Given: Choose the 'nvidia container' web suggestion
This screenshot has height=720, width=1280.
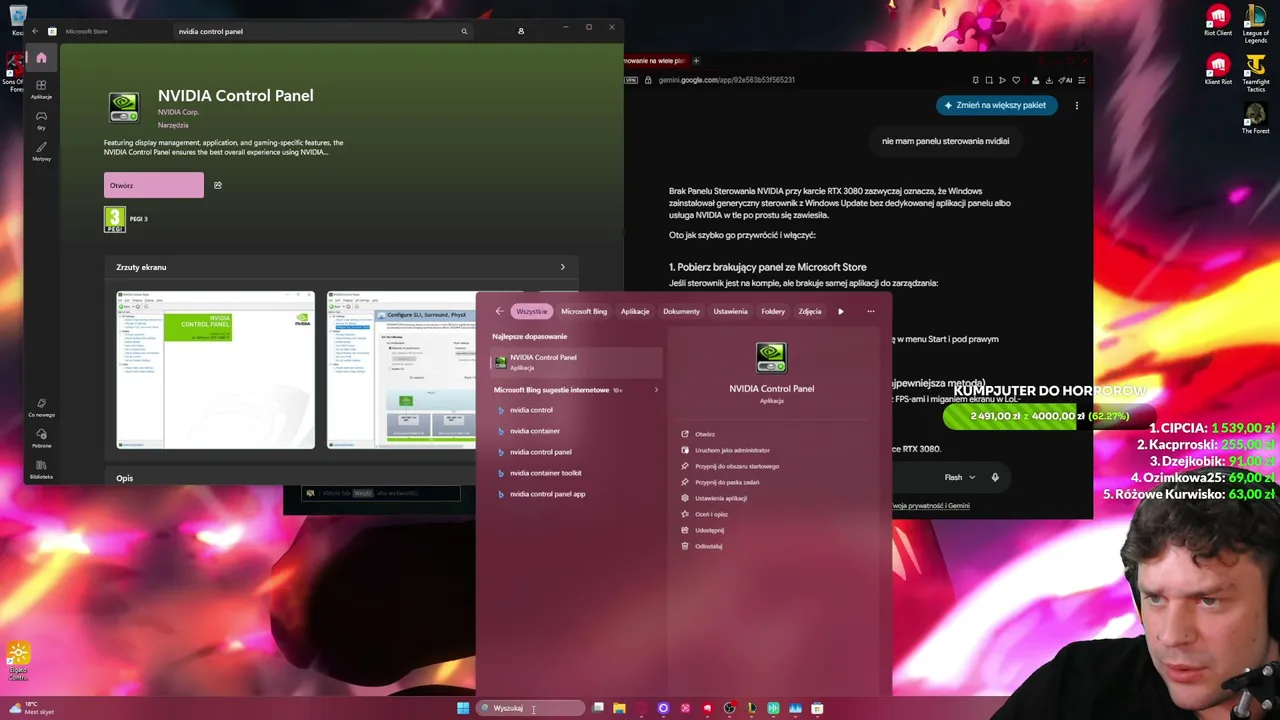Looking at the screenshot, I should (x=535, y=431).
